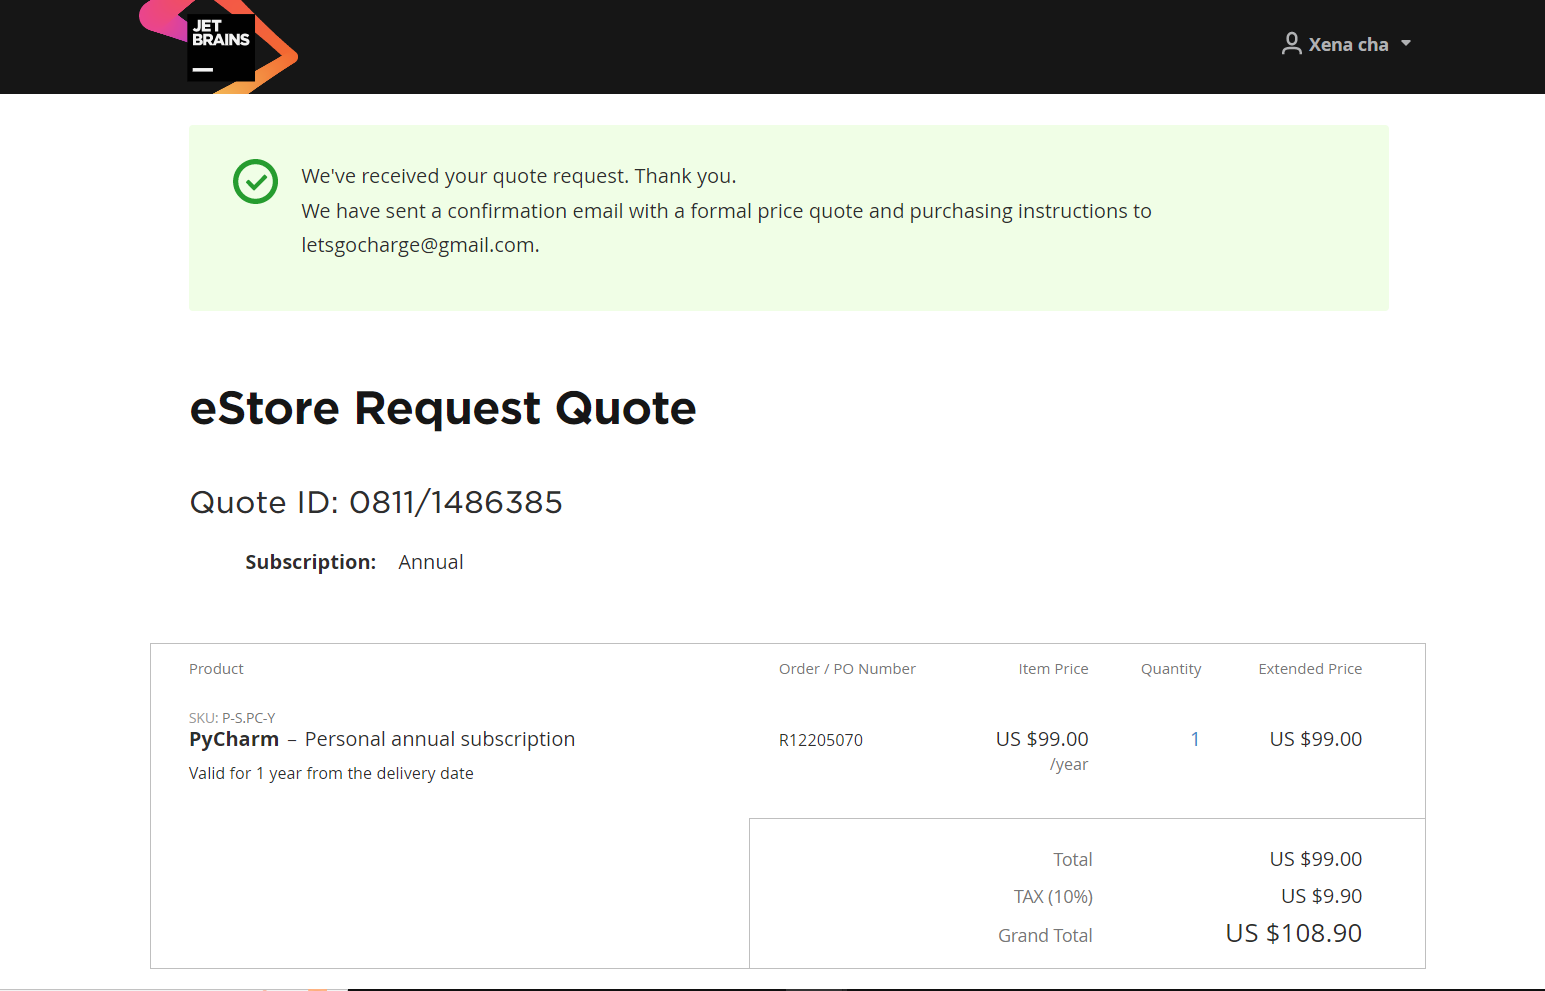Image resolution: width=1545 pixels, height=991 pixels.
Task: Select the Quote ID 0811/1486385 text
Action: coord(376,502)
